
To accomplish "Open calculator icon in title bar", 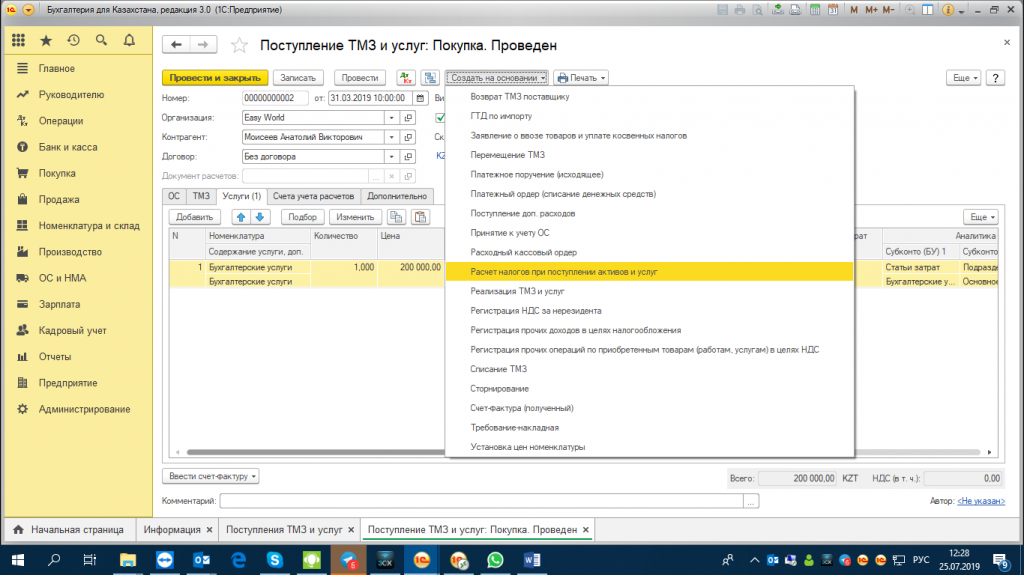I will pyautogui.click(x=815, y=10).
